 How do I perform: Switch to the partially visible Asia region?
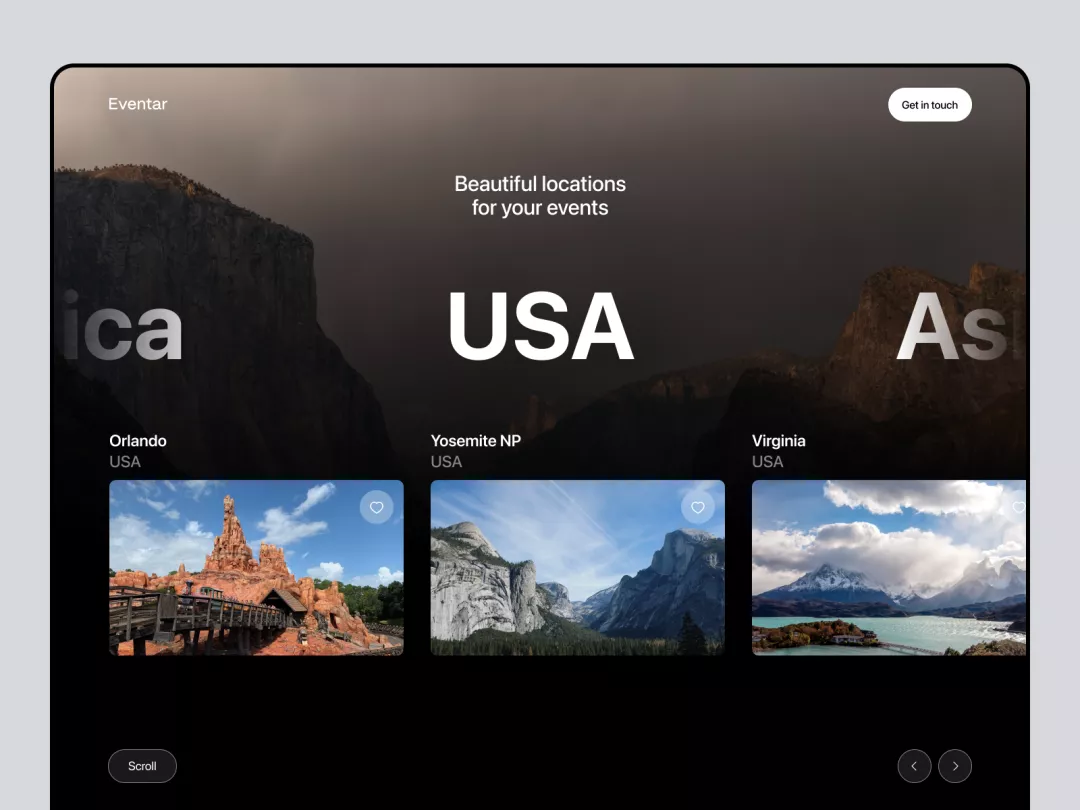(961, 327)
